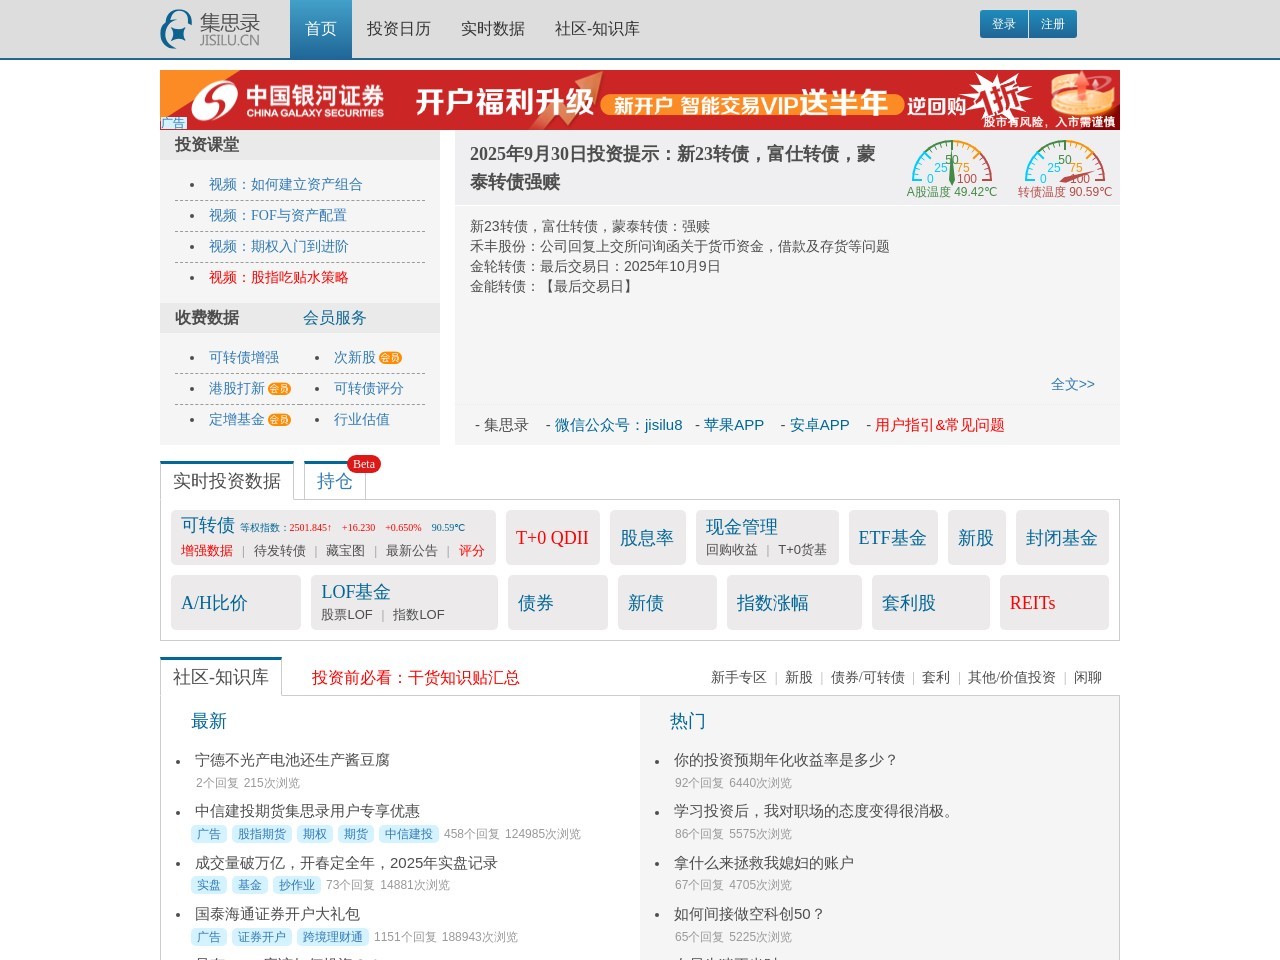
Task: Open 实时数据 in the top navigation
Action: tap(492, 29)
